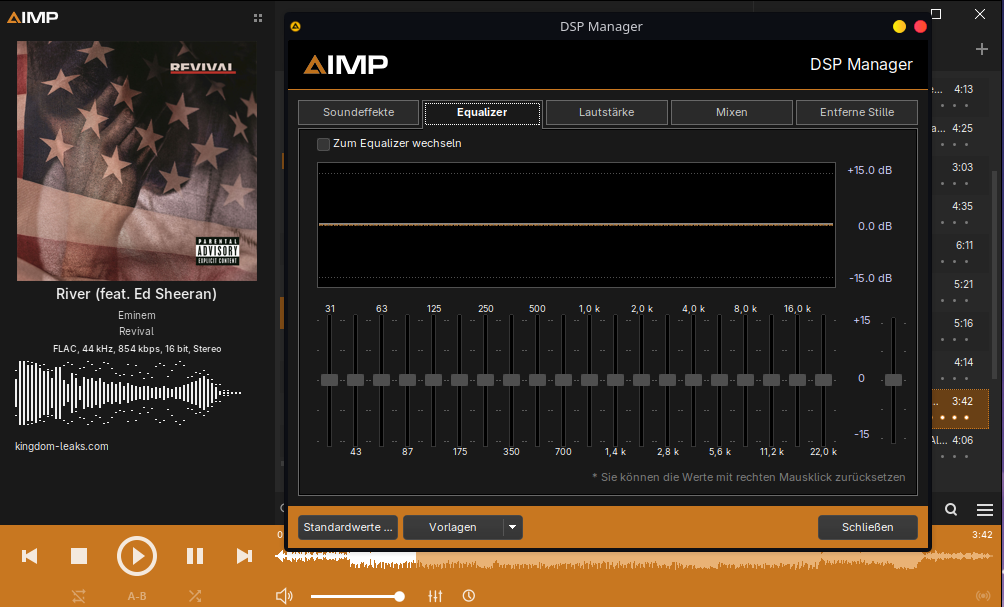Switch to the Mixen tab

732,112
